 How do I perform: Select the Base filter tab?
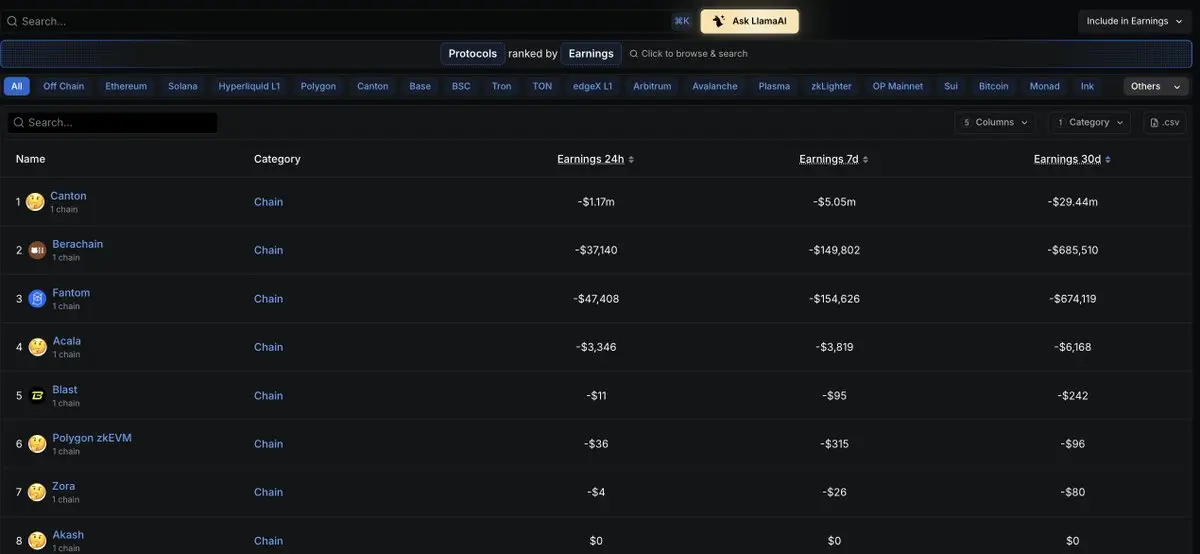(x=420, y=86)
